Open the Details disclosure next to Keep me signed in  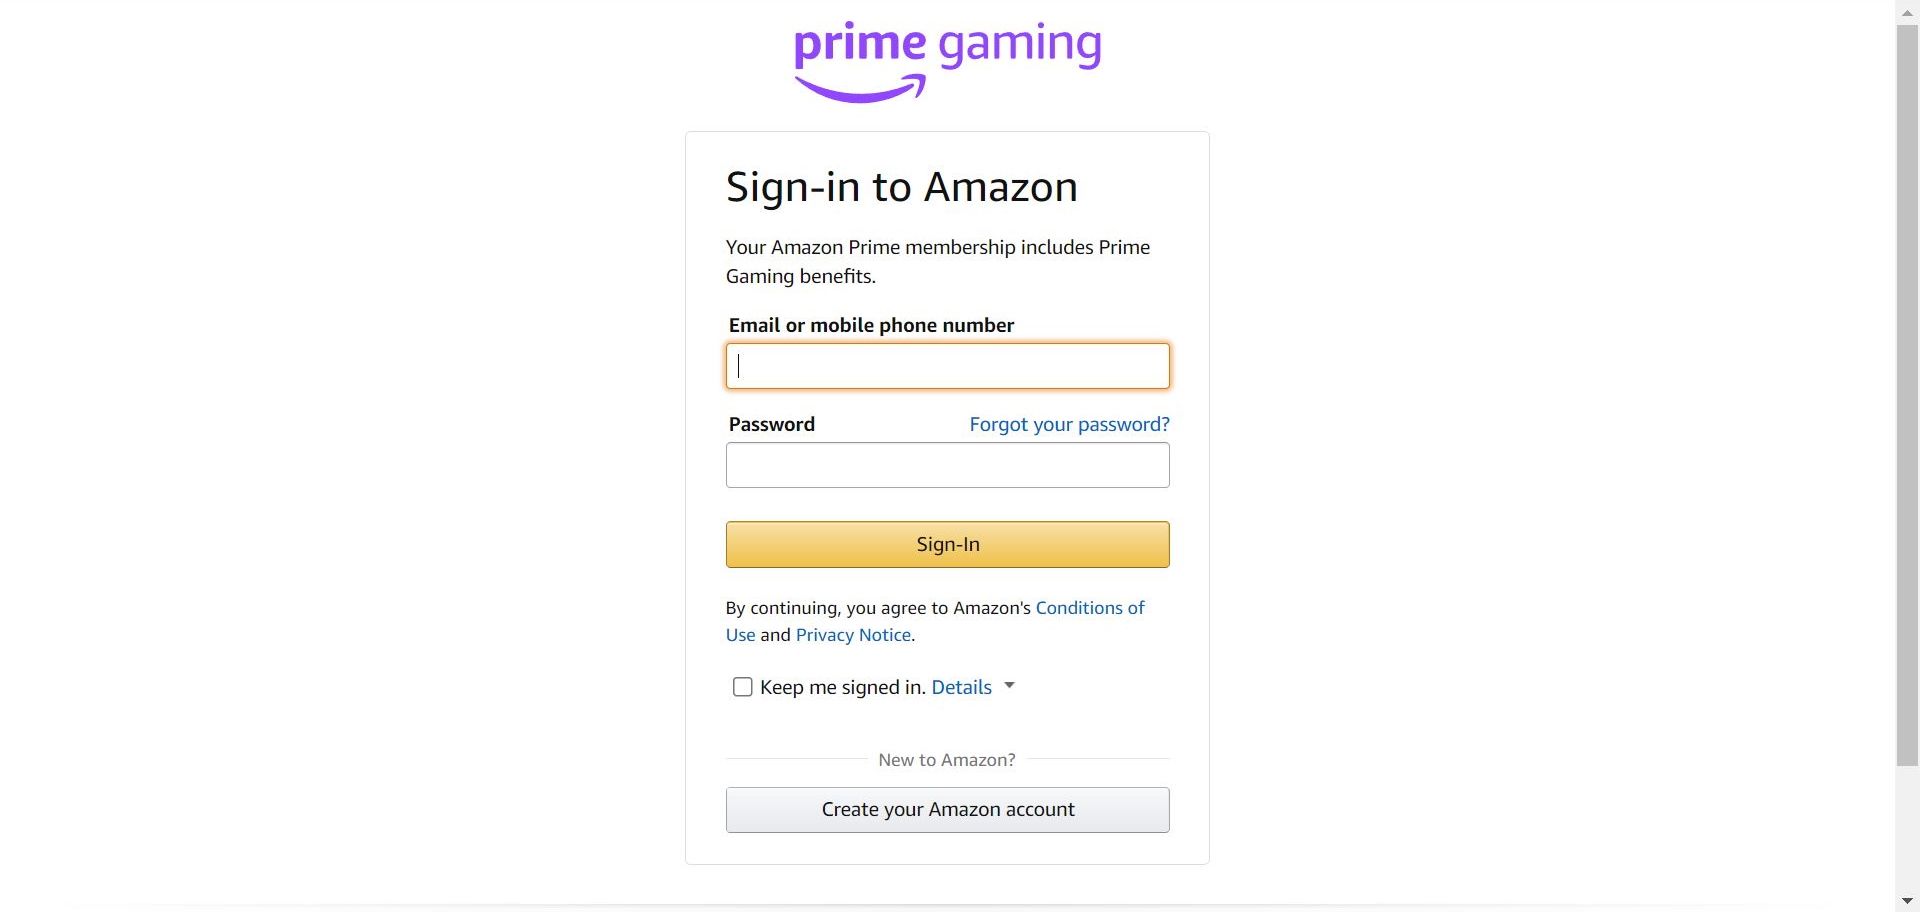[961, 687]
